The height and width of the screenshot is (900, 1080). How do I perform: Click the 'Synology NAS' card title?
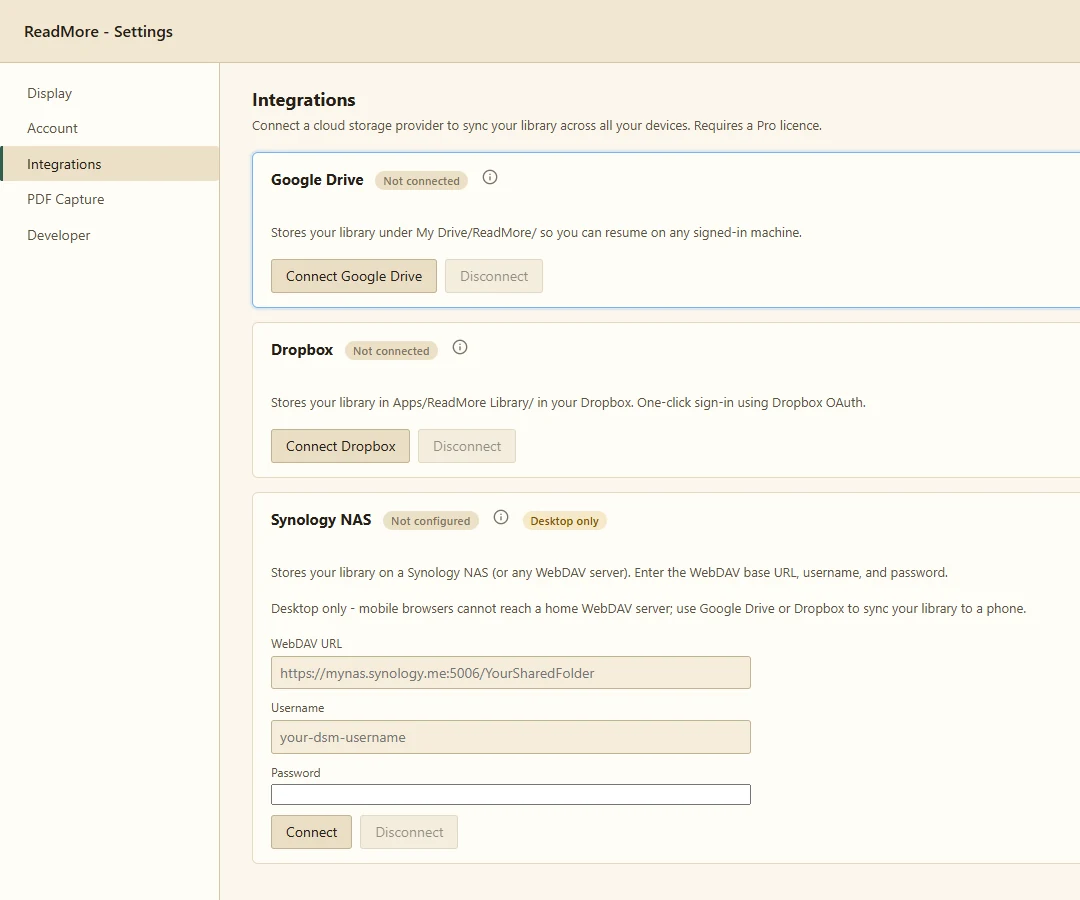pyautogui.click(x=321, y=520)
